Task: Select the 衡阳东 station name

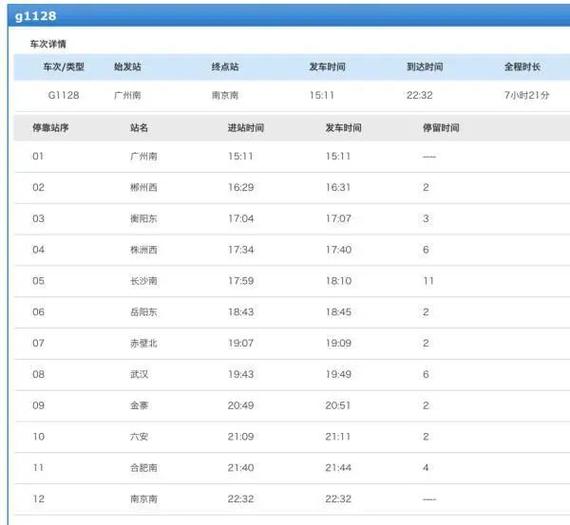Action: point(144,219)
